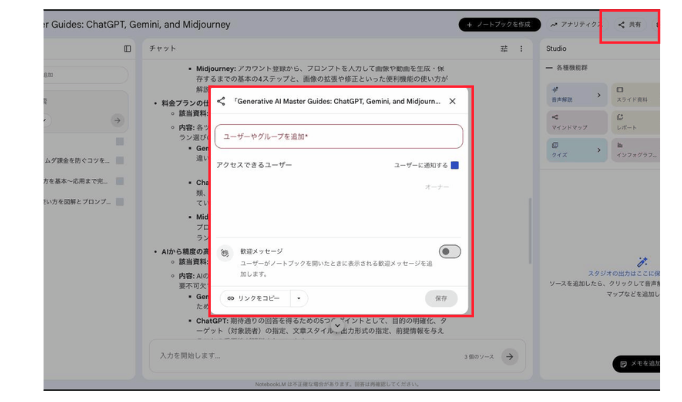The height and width of the screenshot is (402, 682).
Task: Click the ユーザーやグループを追加 input field
Action: click(x=338, y=136)
